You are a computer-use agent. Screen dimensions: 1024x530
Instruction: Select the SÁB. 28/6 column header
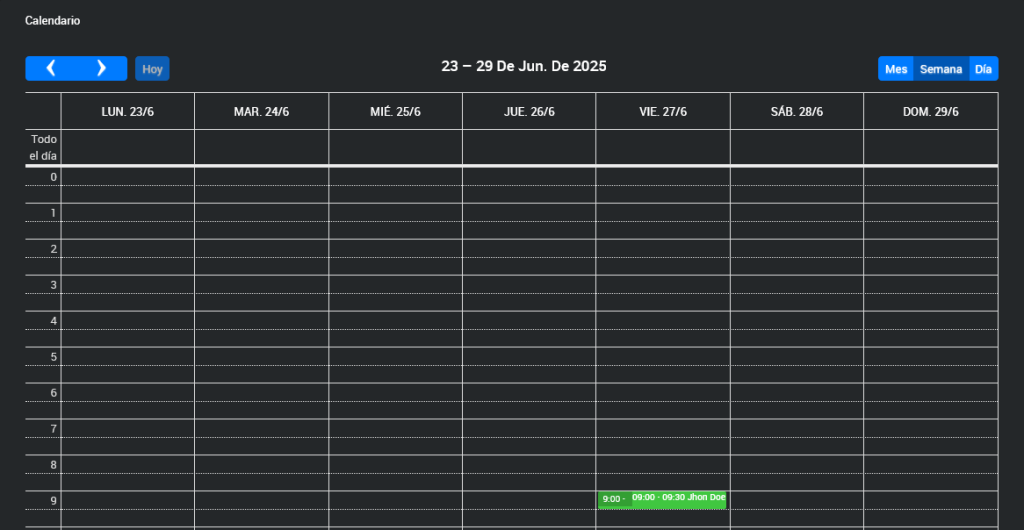click(796, 111)
